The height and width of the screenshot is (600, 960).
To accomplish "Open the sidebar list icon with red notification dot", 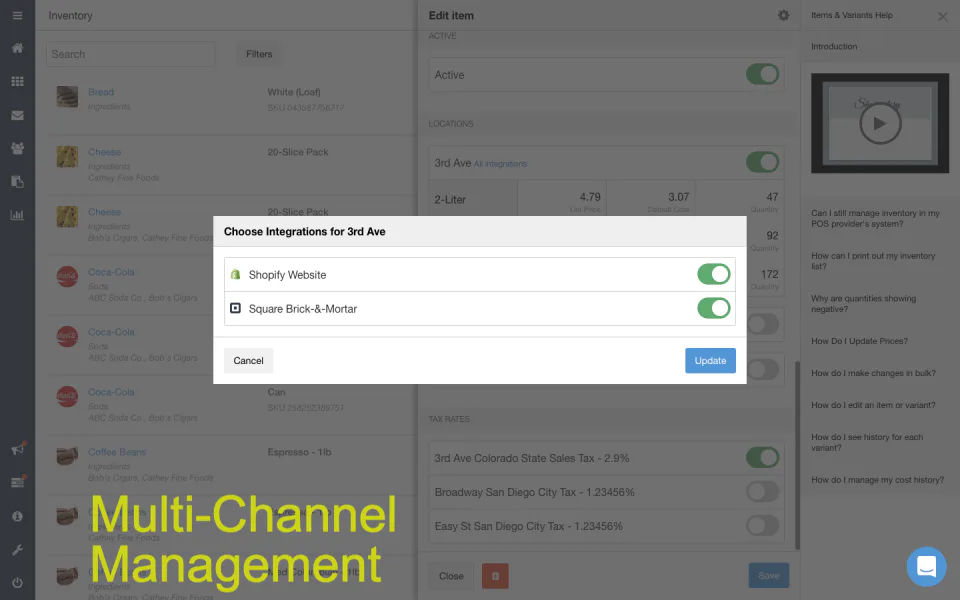I will (x=17, y=482).
